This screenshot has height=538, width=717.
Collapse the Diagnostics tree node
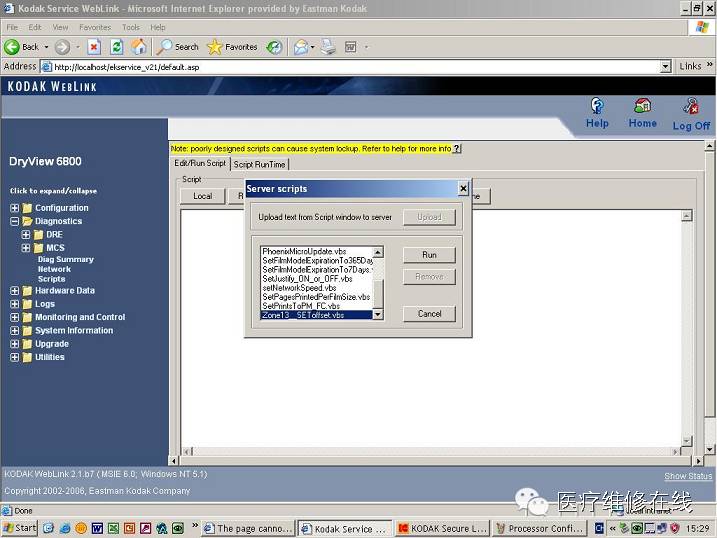point(15,221)
